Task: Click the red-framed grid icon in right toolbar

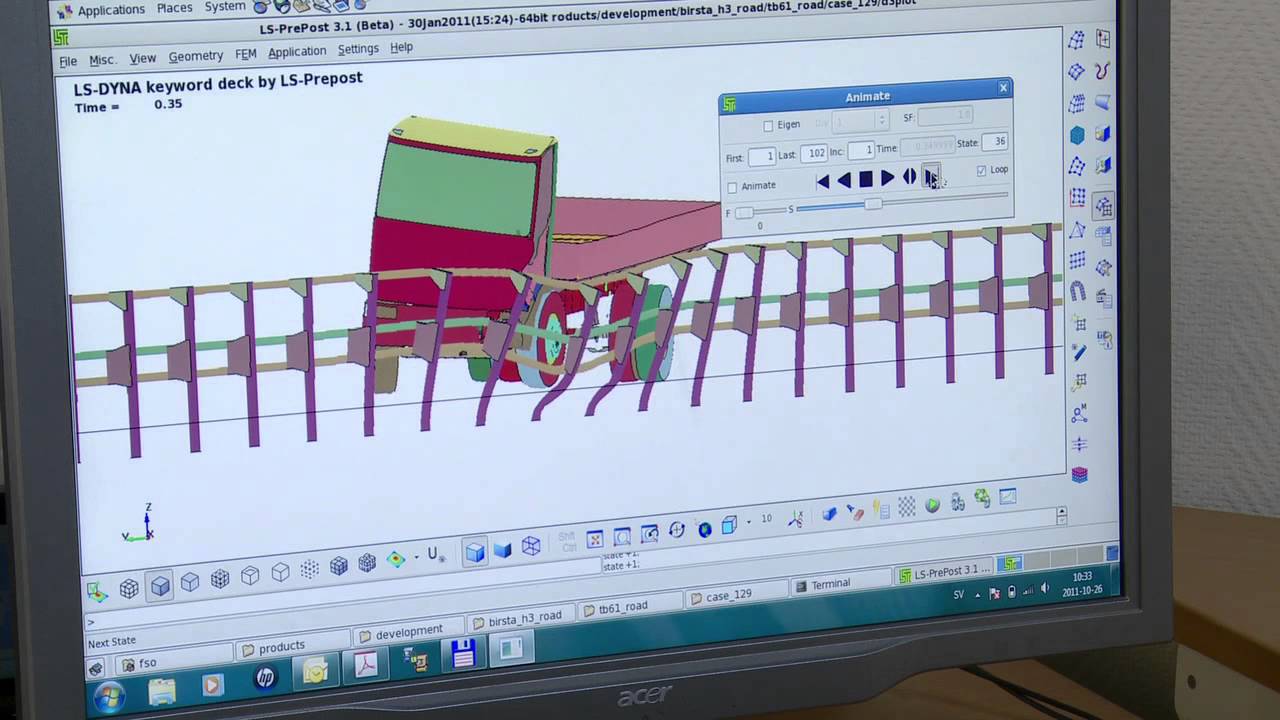Action: coord(1077,198)
